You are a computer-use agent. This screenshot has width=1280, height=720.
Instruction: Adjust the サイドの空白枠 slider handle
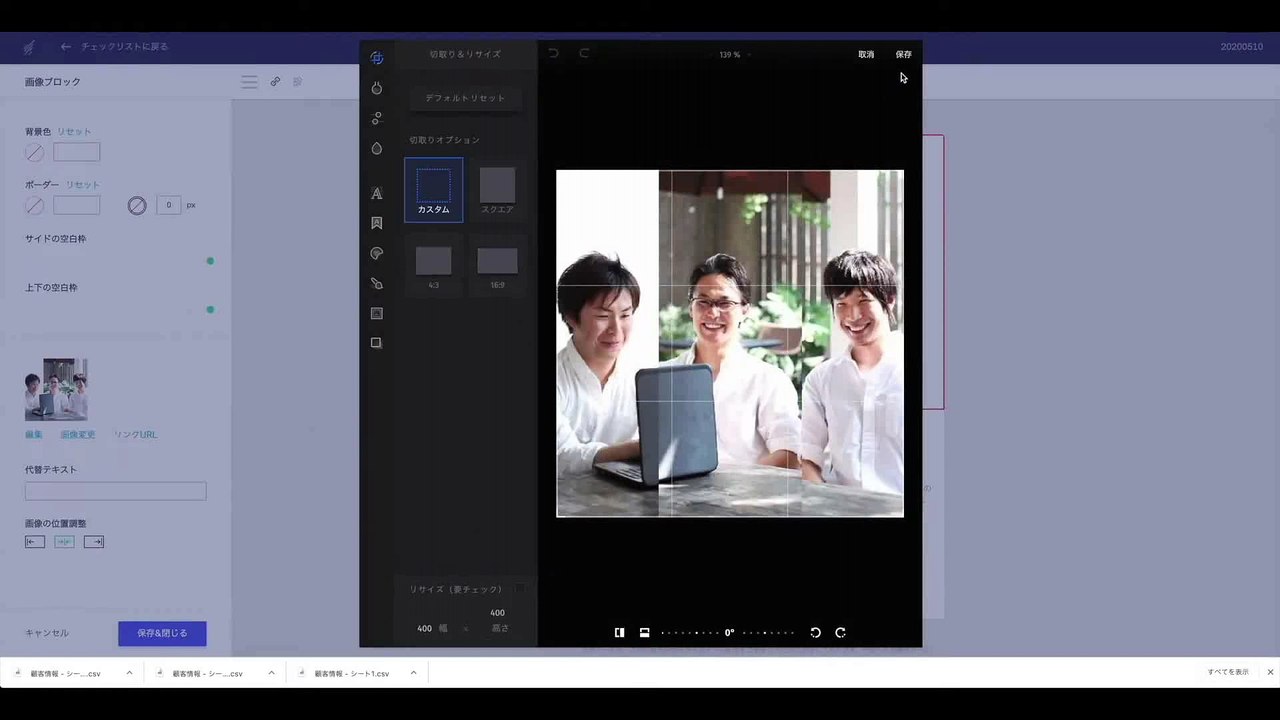click(x=210, y=261)
